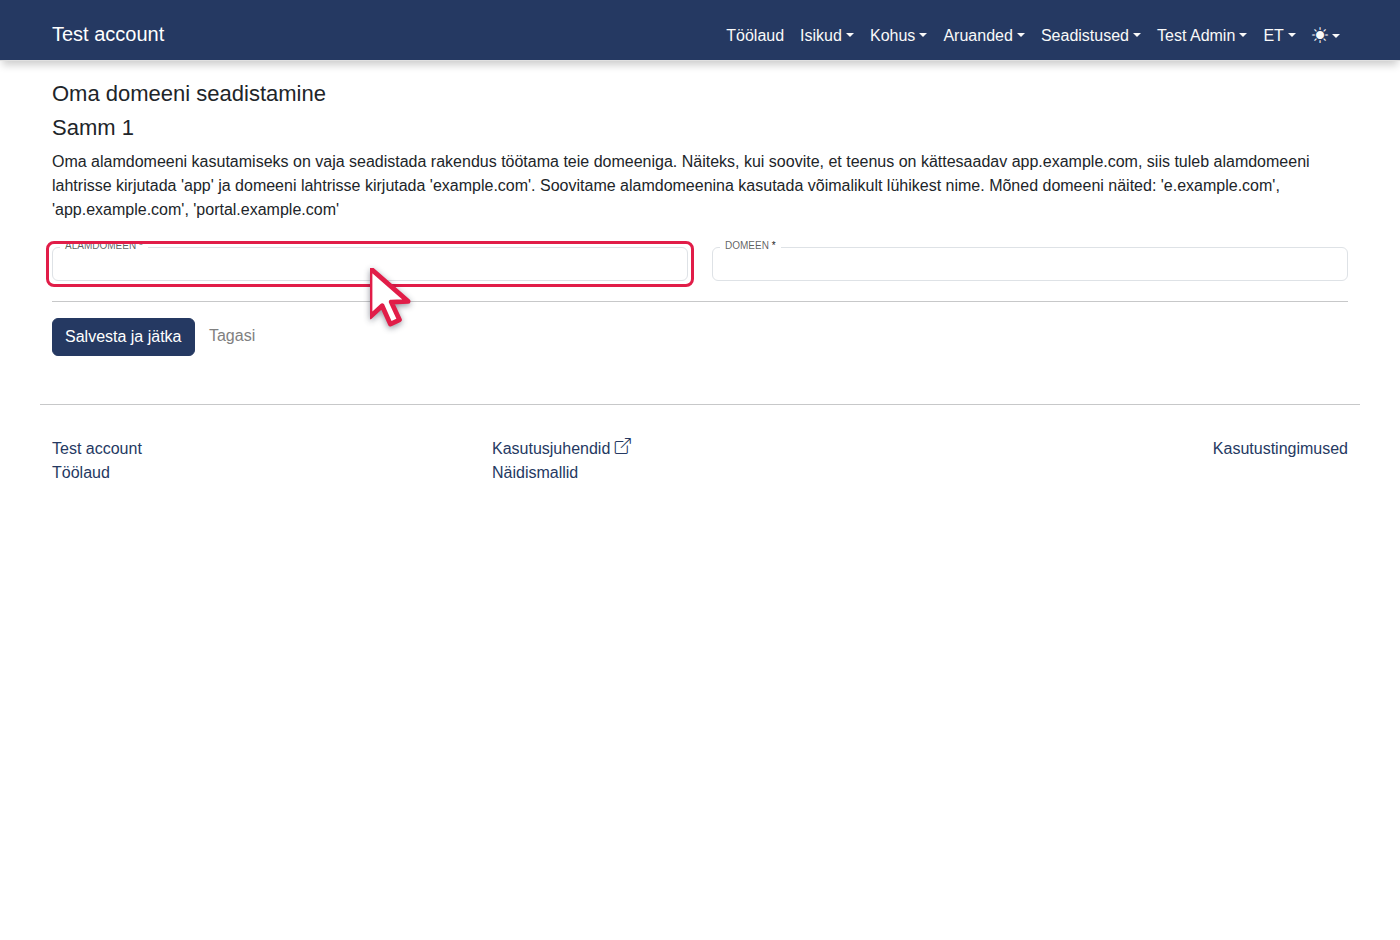Image resolution: width=1400 pixels, height=940 pixels.
Task: Open the ET language selector
Action: tap(1279, 35)
